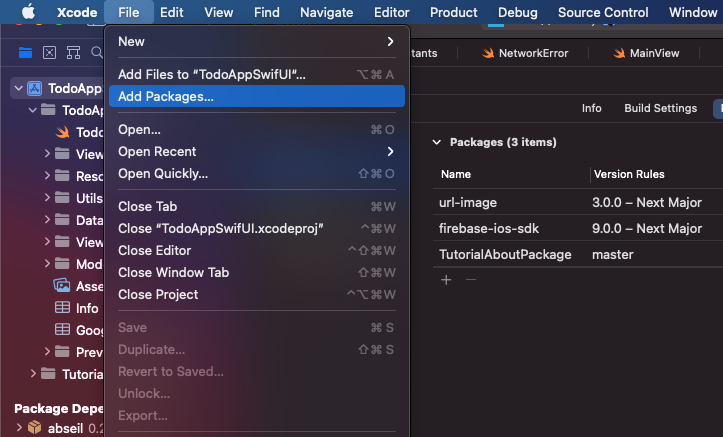Click the 9.0.0 – Next Major cell
Image resolution: width=723 pixels, height=437 pixels.
tap(647, 228)
